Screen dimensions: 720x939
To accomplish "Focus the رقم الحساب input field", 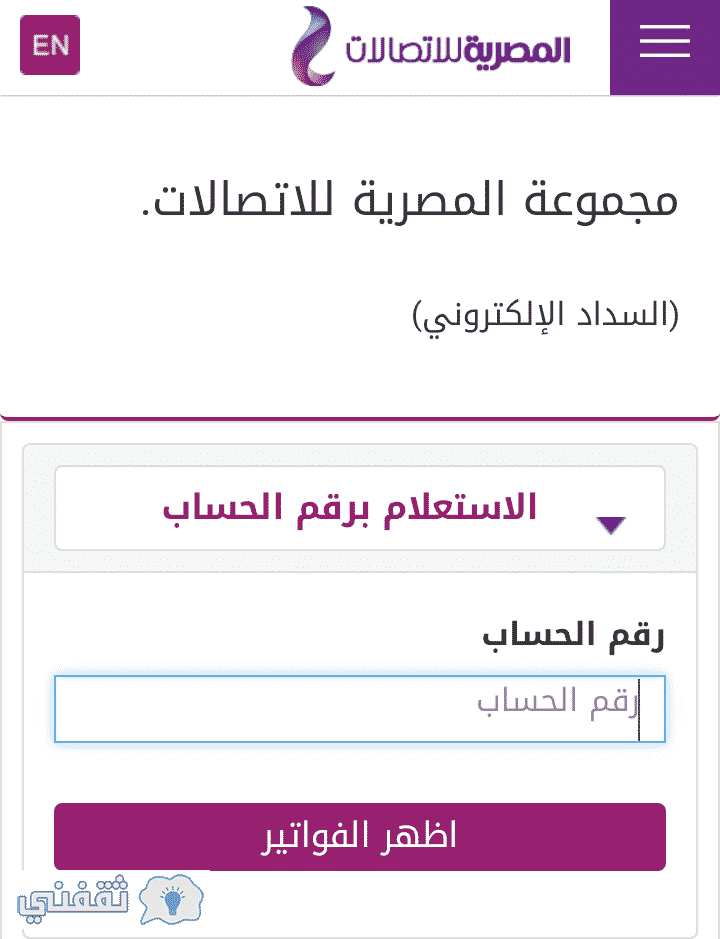I will click(x=360, y=709).
